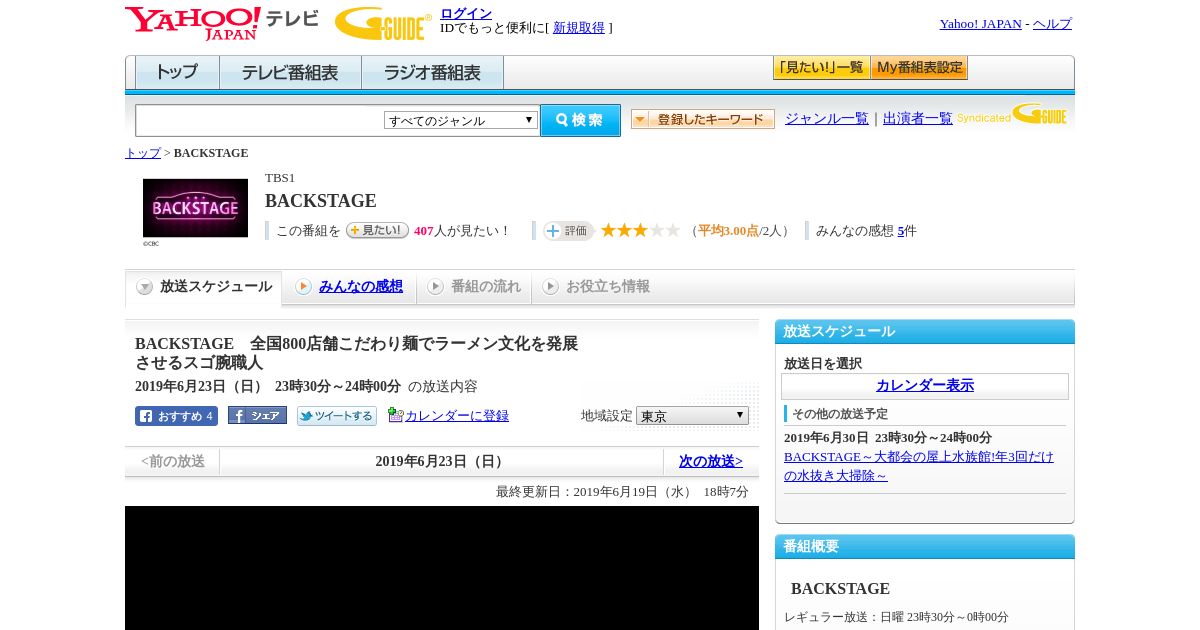
Task: Click the ツイートする Twitter button
Action: coord(337,416)
